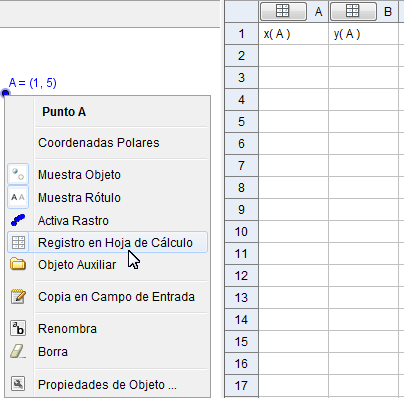
Task: Select spreadsheet cell containing x( A )
Action: (294, 34)
